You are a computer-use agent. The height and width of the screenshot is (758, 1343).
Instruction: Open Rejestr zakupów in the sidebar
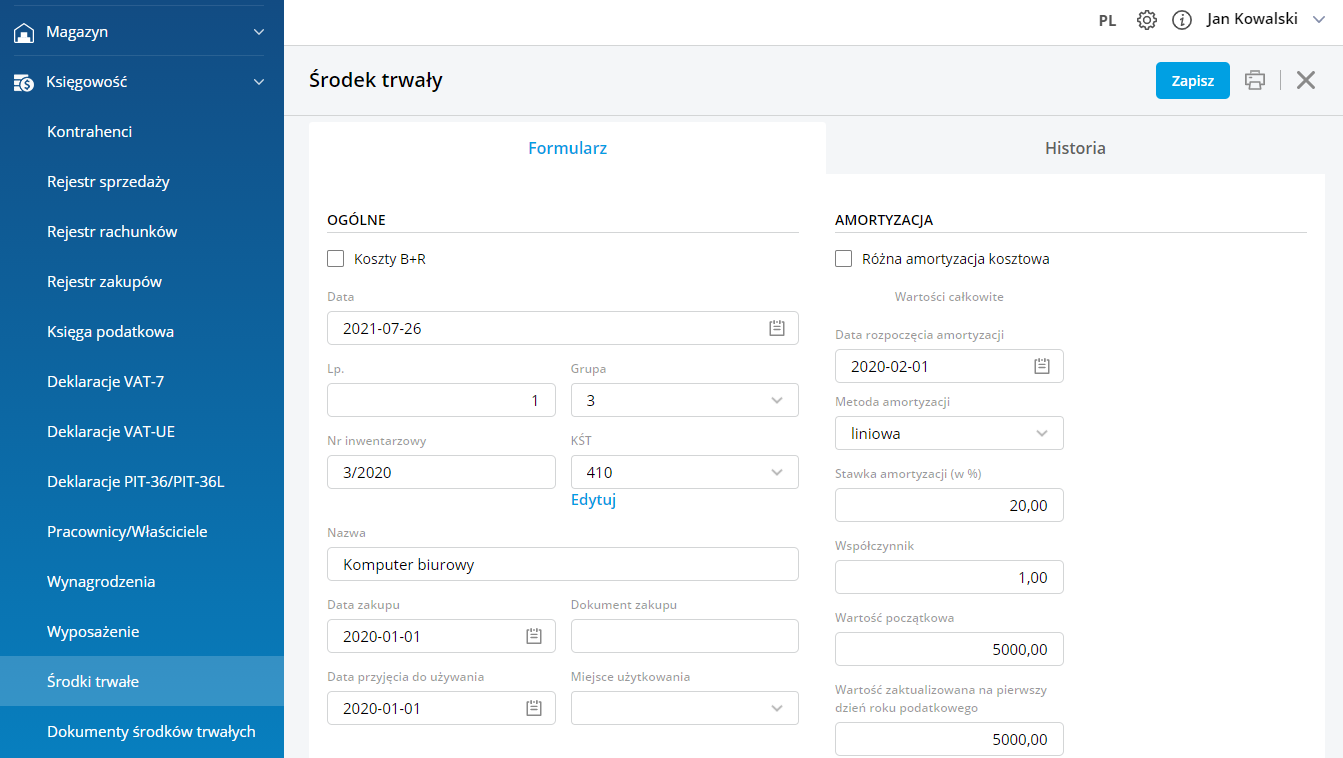coord(104,282)
